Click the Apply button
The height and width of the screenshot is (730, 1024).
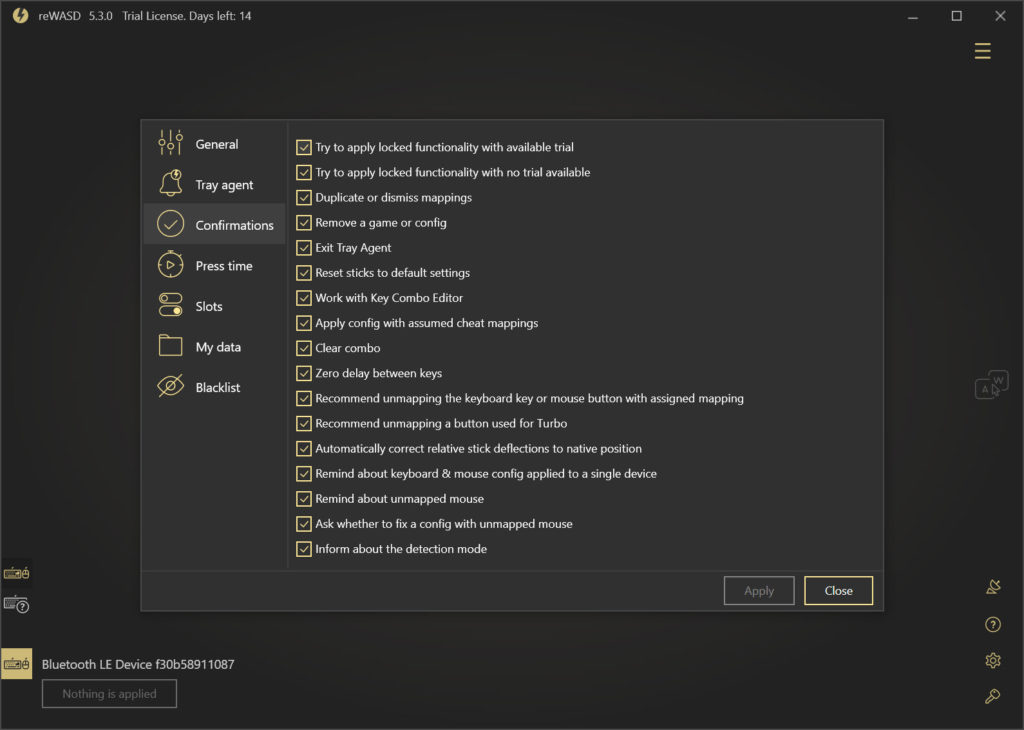759,590
